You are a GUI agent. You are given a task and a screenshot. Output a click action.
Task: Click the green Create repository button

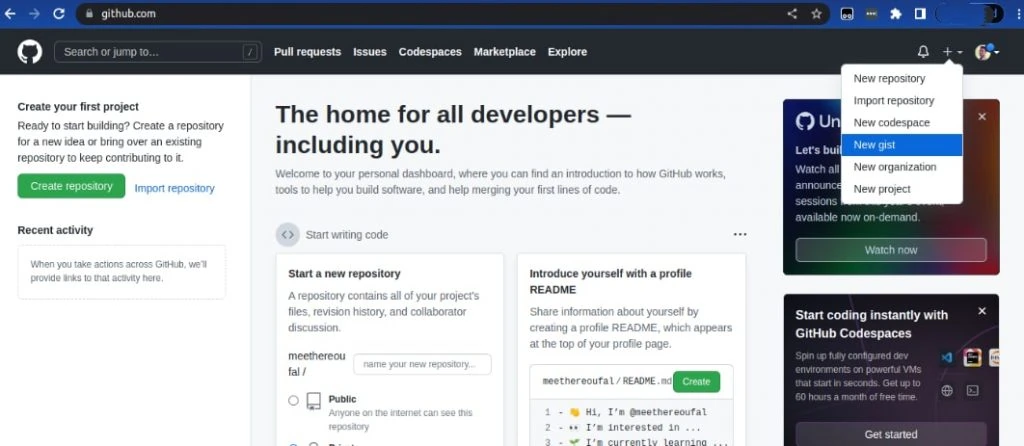(x=71, y=186)
